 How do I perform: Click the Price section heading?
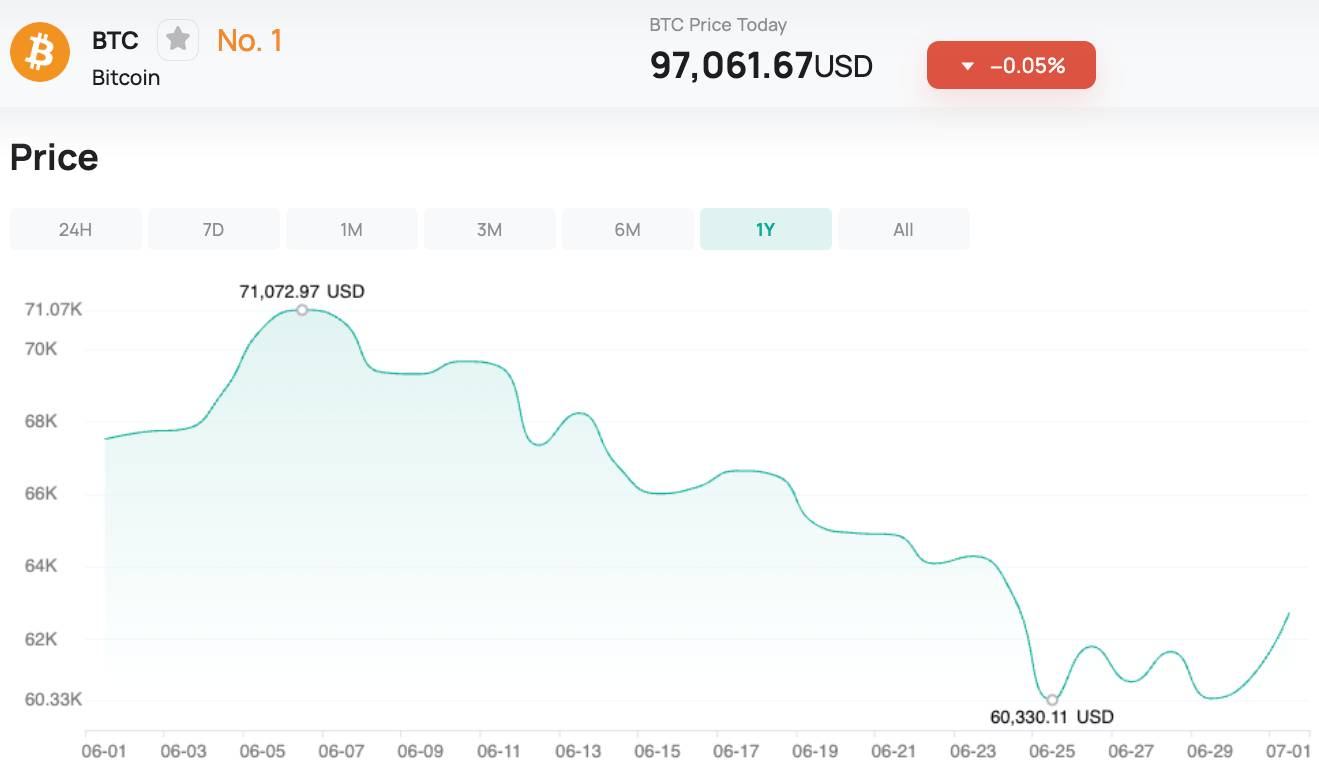(x=54, y=158)
